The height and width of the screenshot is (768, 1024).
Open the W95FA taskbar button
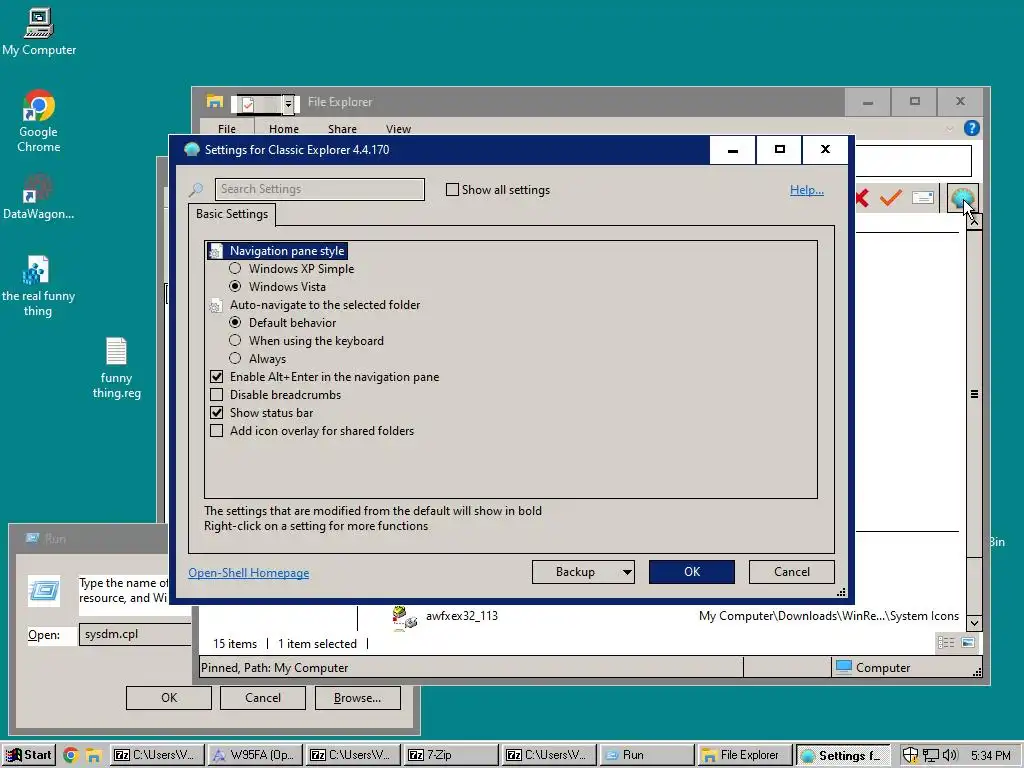click(x=255, y=755)
